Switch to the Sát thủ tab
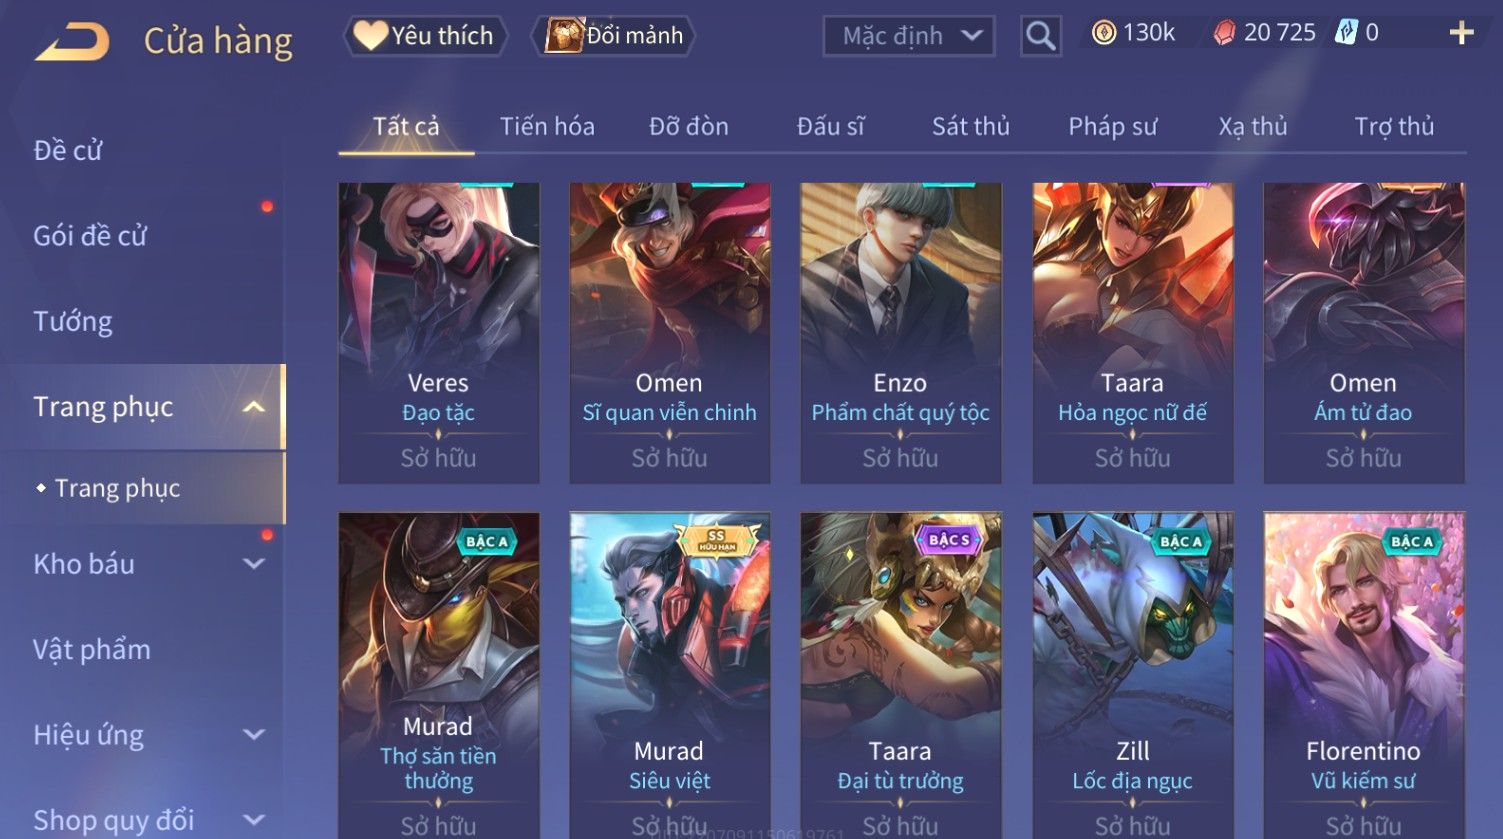1503x839 pixels. tap(970, 127)
